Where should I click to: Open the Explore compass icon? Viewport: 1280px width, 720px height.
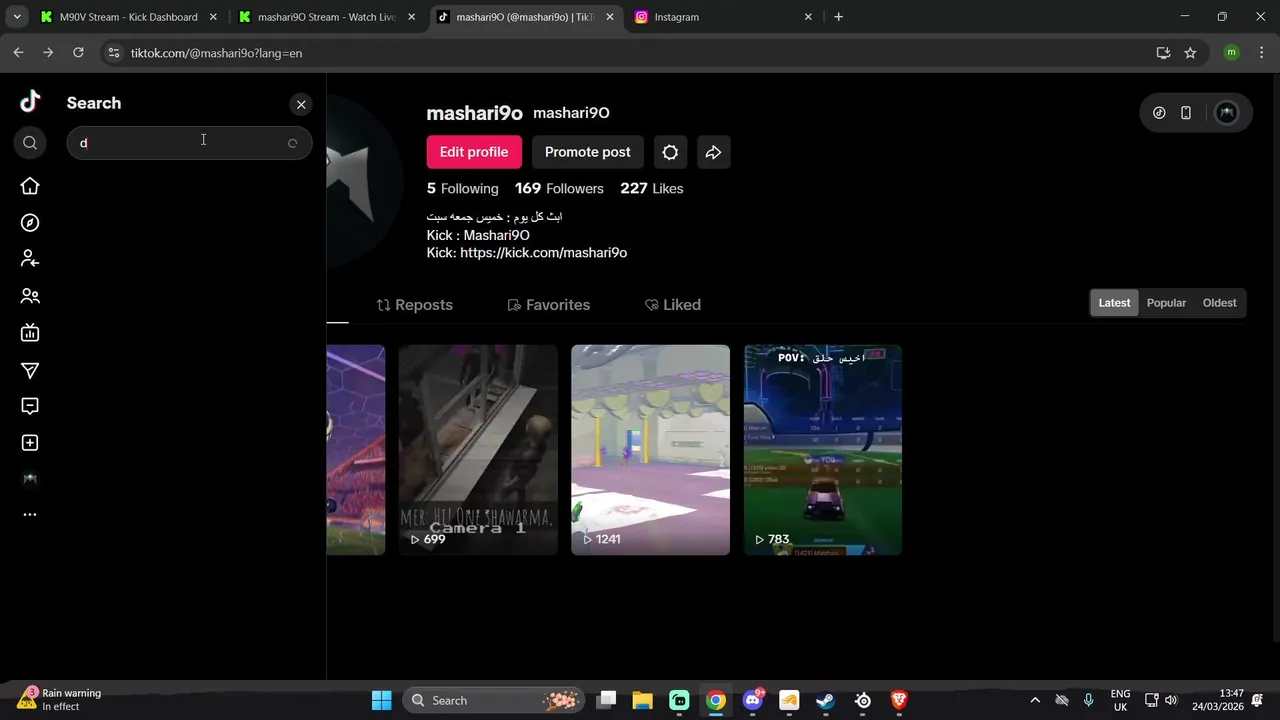click(x=30, y=223)
